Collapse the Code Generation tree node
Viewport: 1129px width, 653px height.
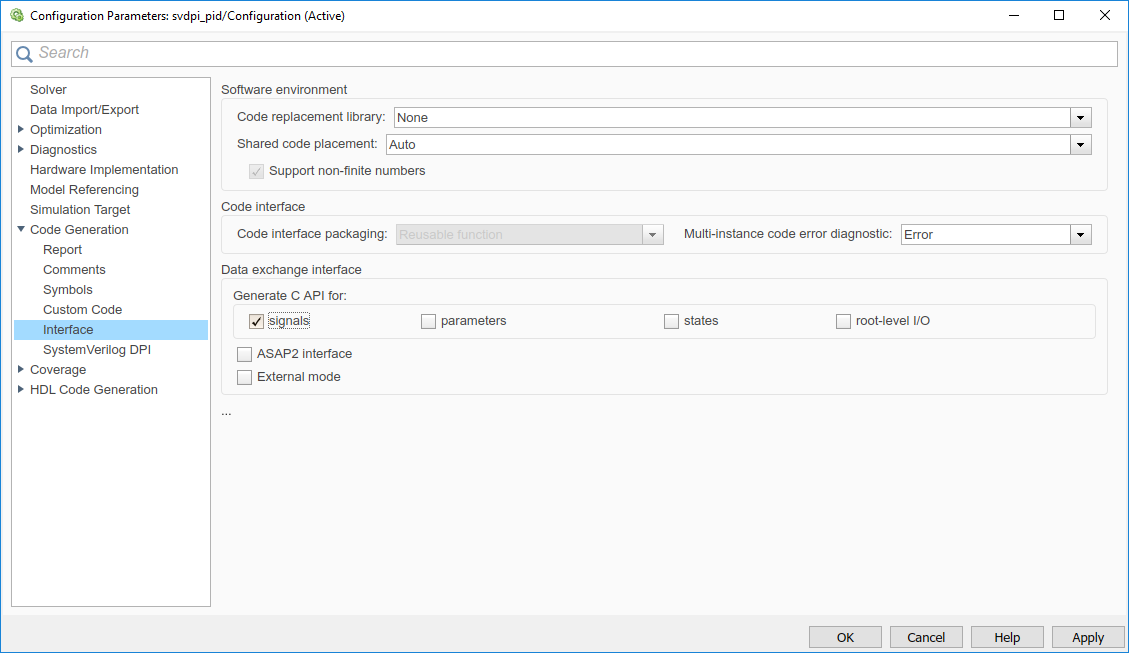tap(21, 230)
